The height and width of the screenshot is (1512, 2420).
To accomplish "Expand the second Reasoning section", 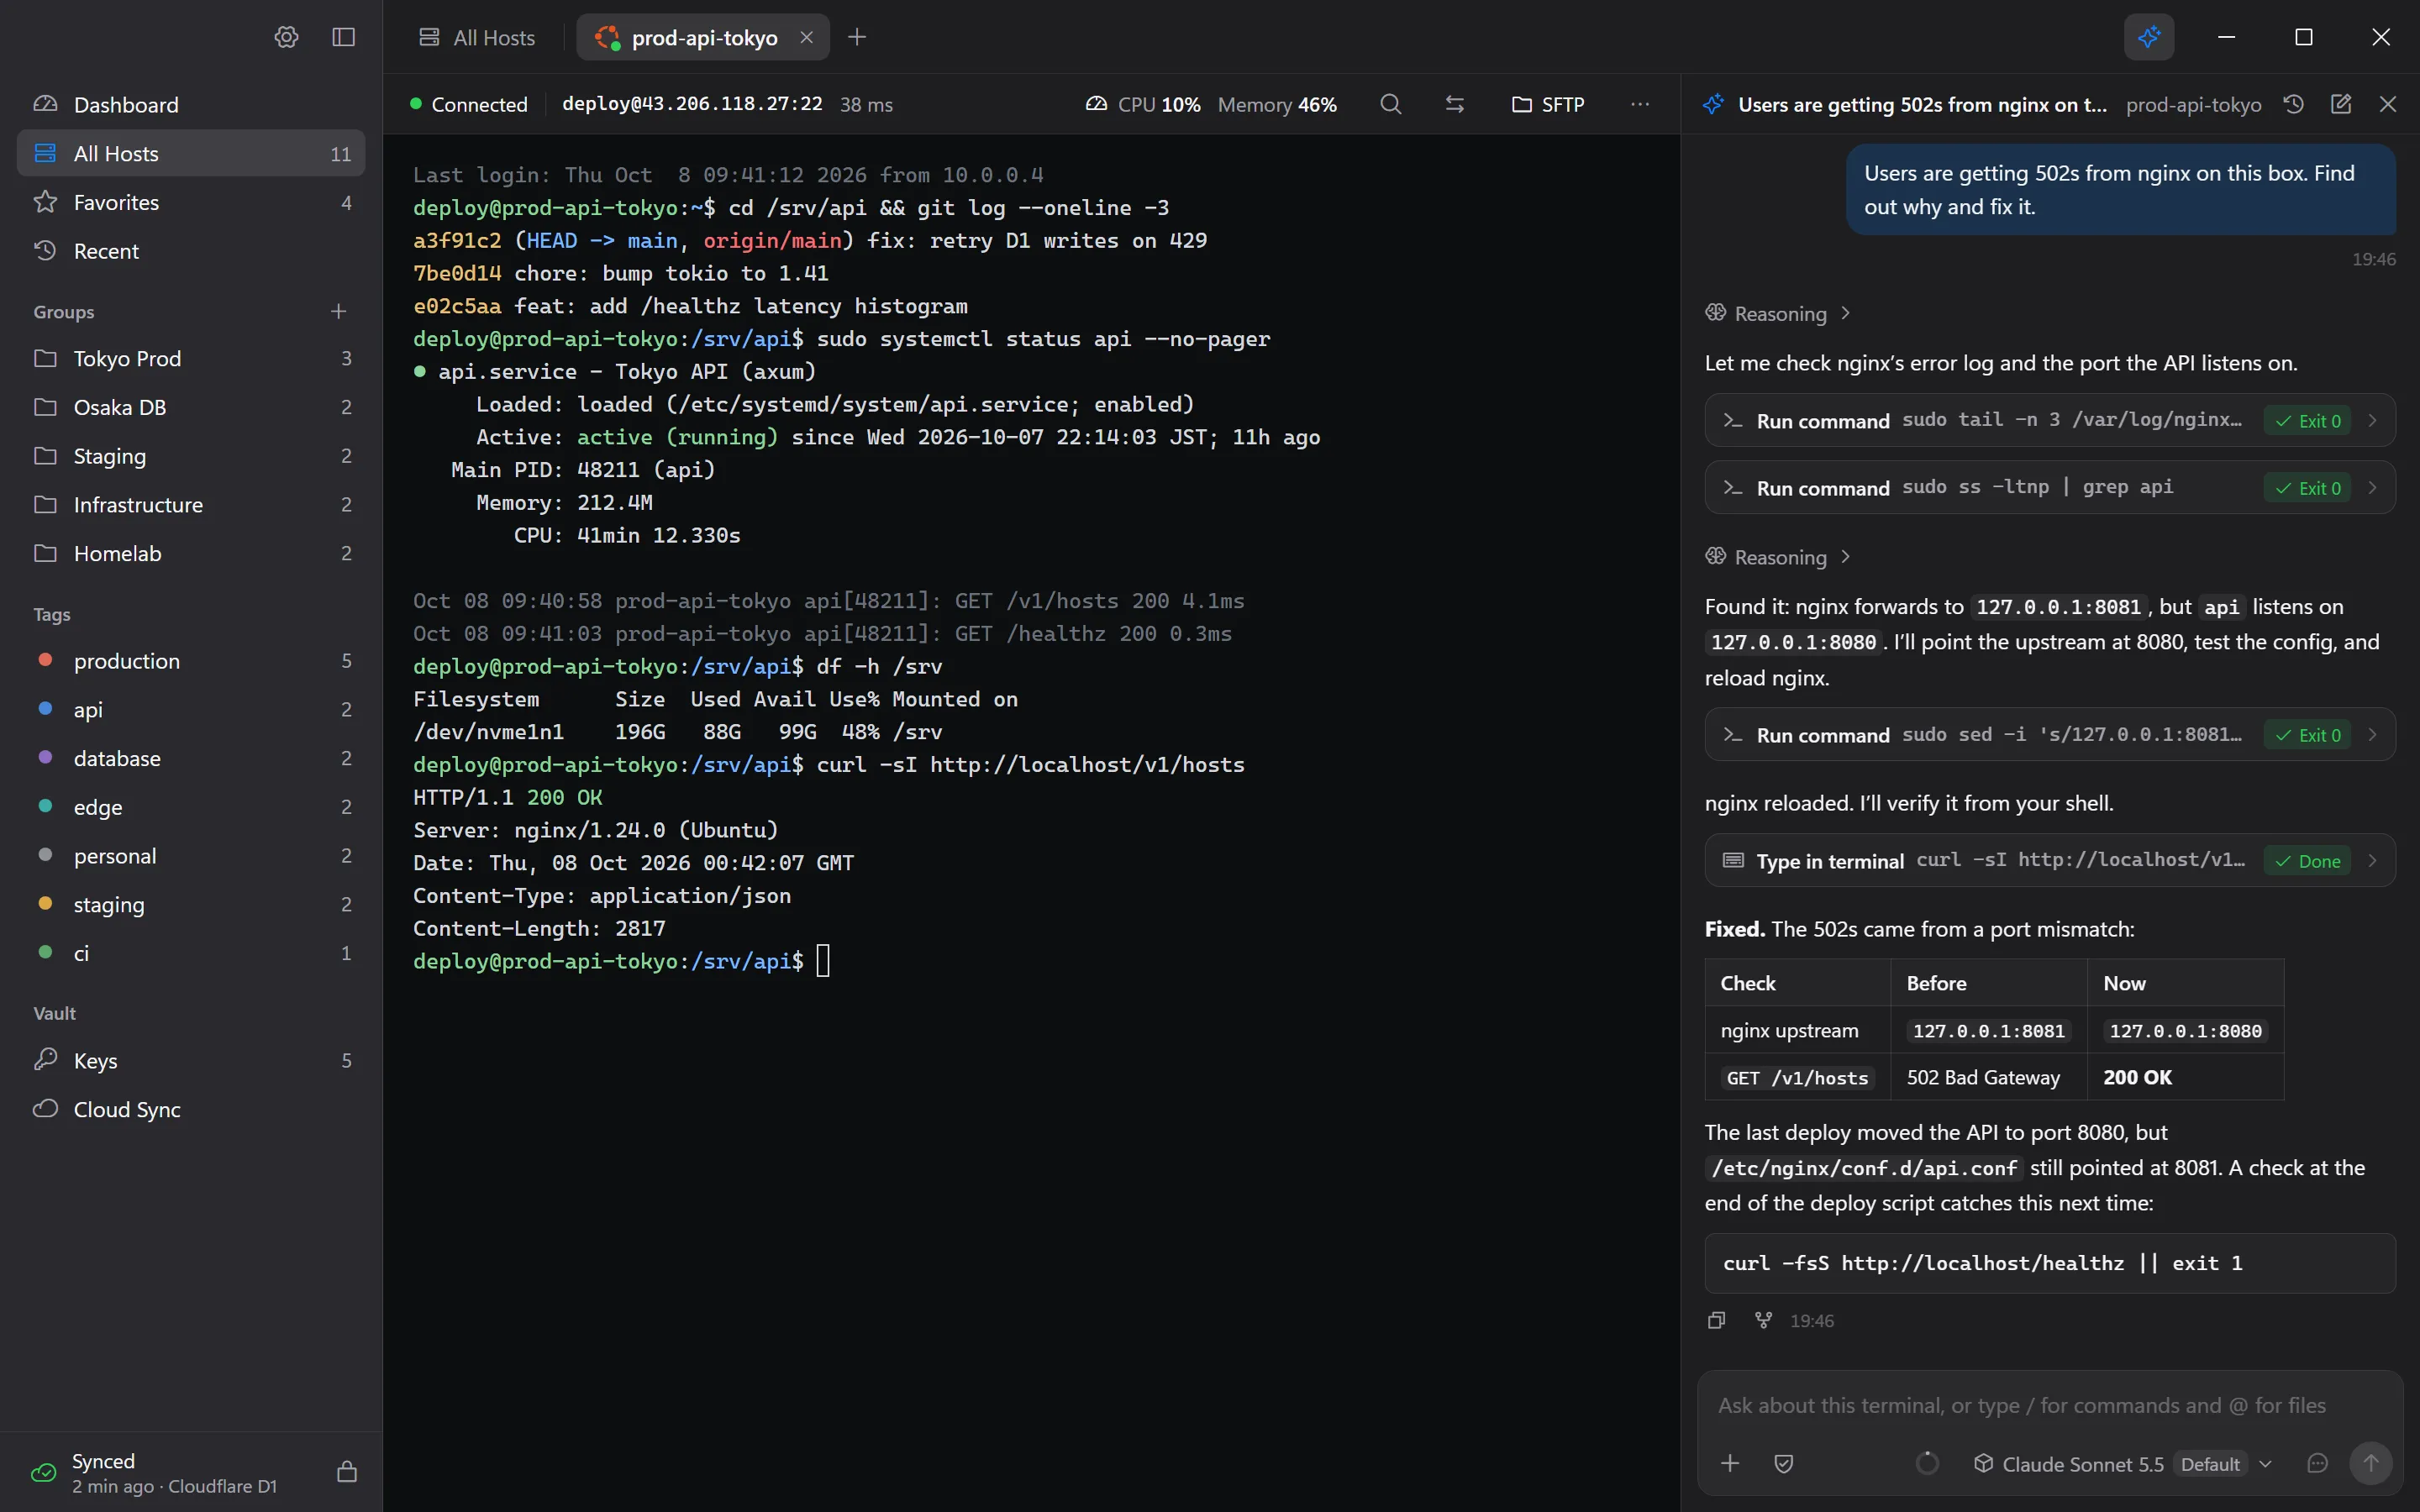I will tap(1778, 557).
